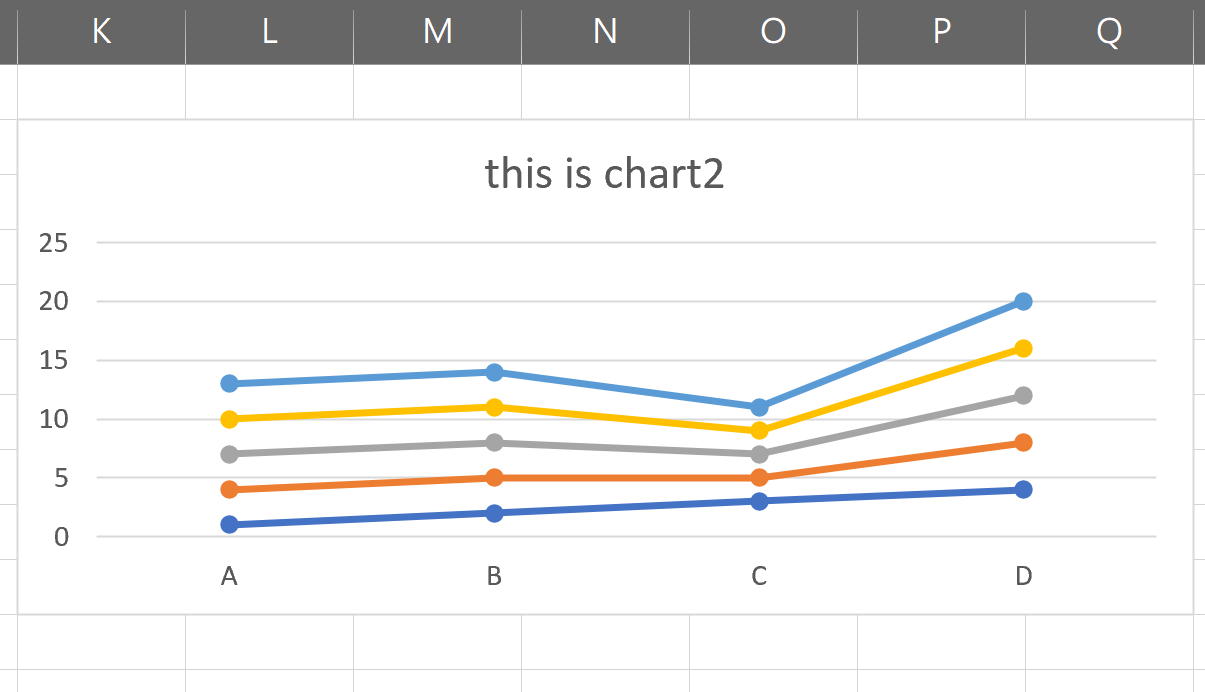Select the gray series marker at D
This screenshot has height=692, width=1205.
(1023, 395)
